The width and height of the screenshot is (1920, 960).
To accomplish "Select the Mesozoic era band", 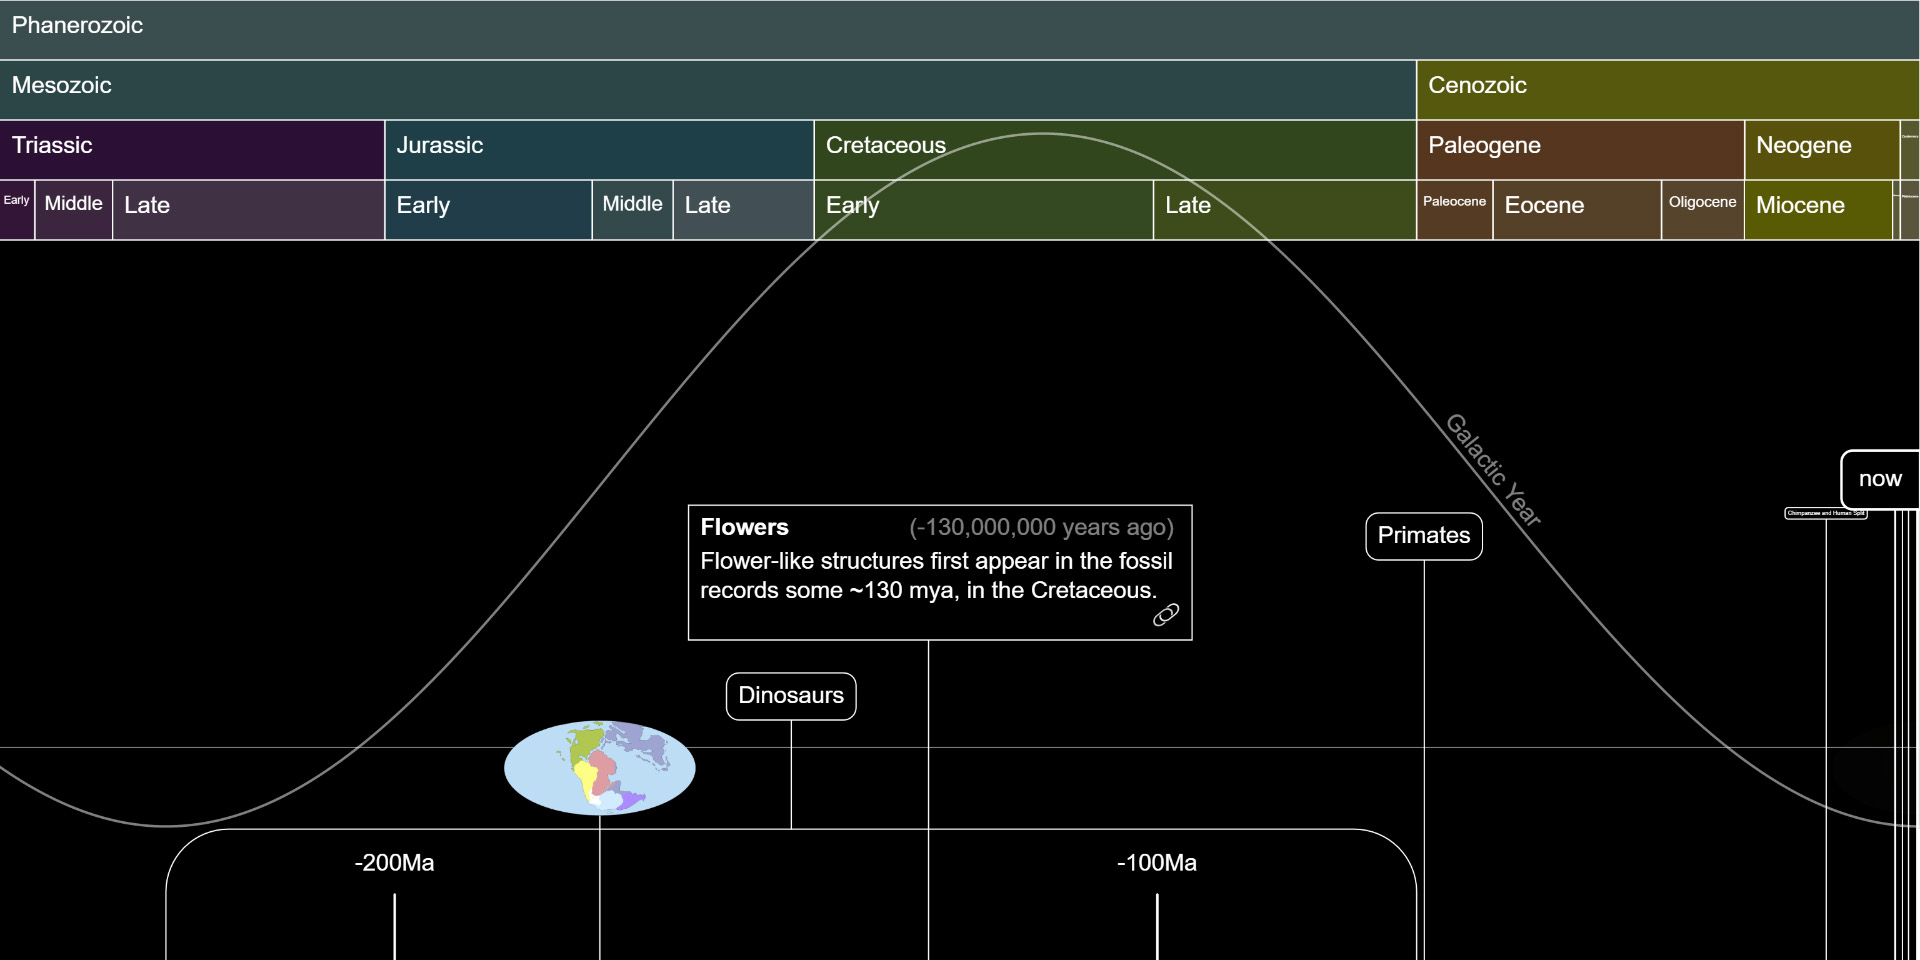I will pyautogui.click(x=700, y=87).
